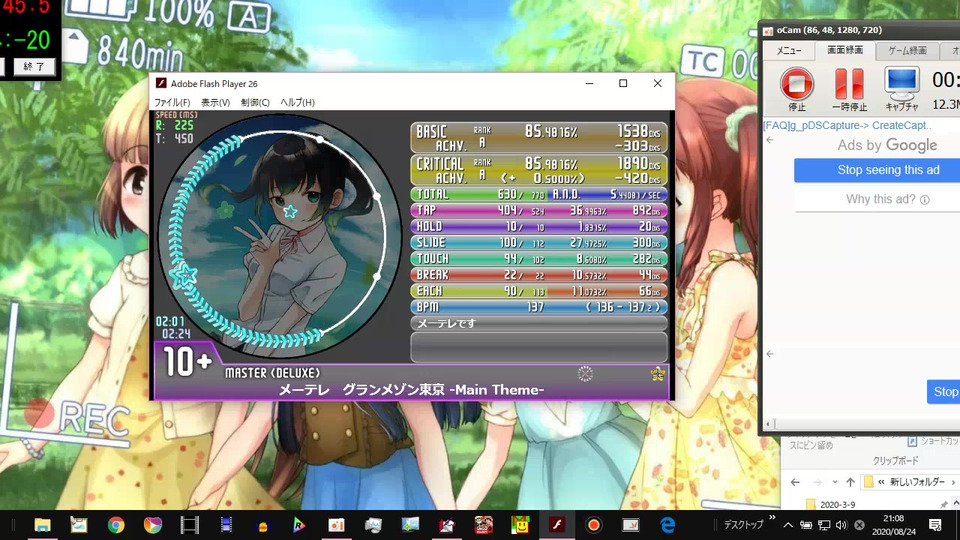
Task: Click the SLIDE count row
Action: pyautogui.click(x=539, y=243)
